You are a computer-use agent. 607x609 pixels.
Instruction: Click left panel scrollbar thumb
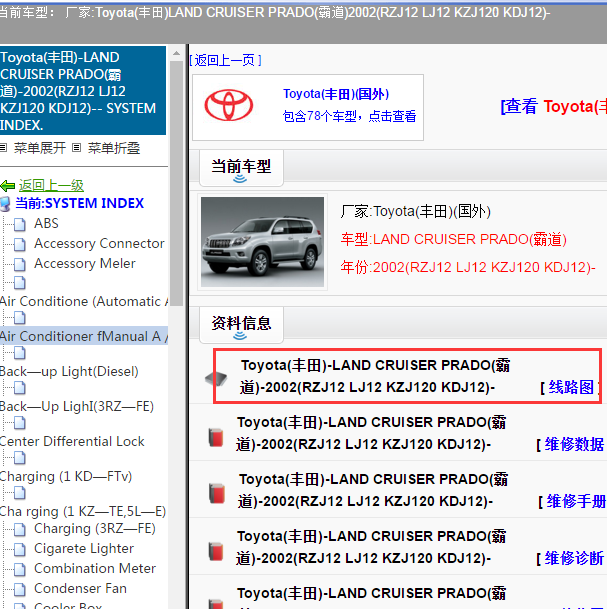[176, 183]
